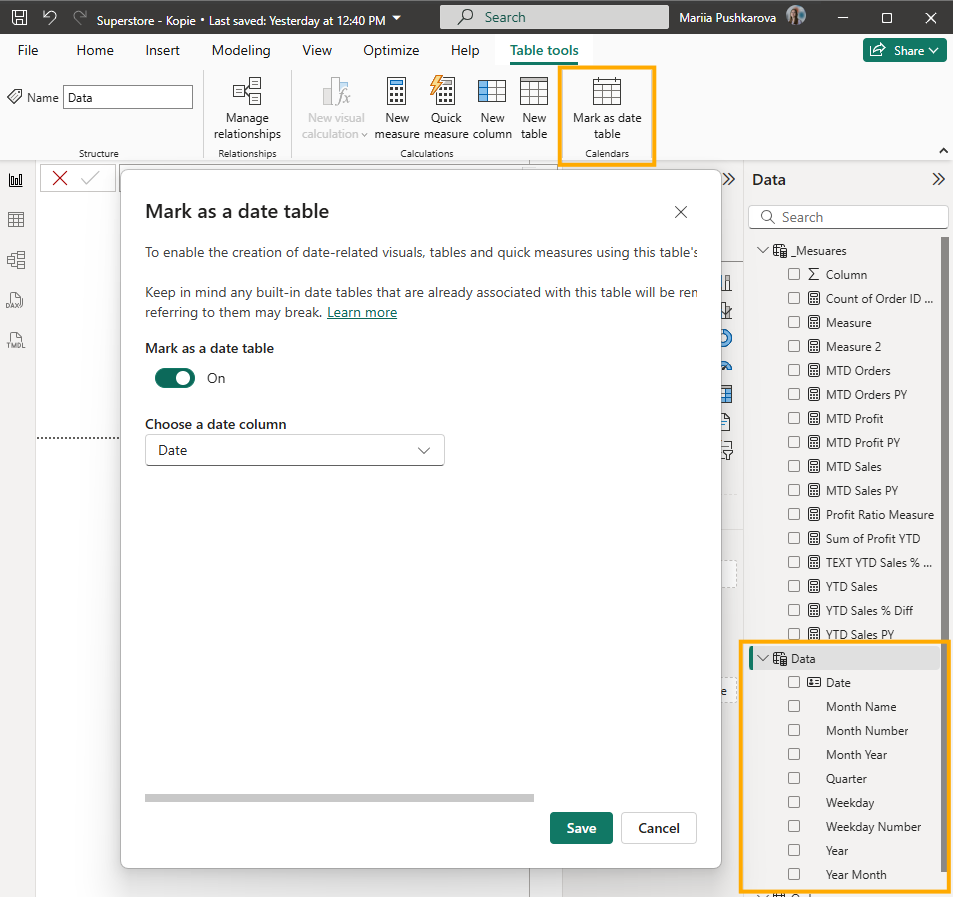Image resolution: width=953 pixels, height=897 pixels.
Task: Open the Modeling ribbon tab
Action: tap(241, 50)
